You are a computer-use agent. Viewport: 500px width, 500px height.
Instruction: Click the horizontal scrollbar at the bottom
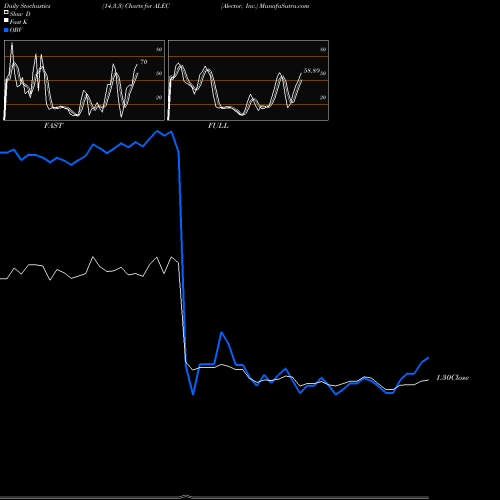pyautogui.click(x=214, y=497)
